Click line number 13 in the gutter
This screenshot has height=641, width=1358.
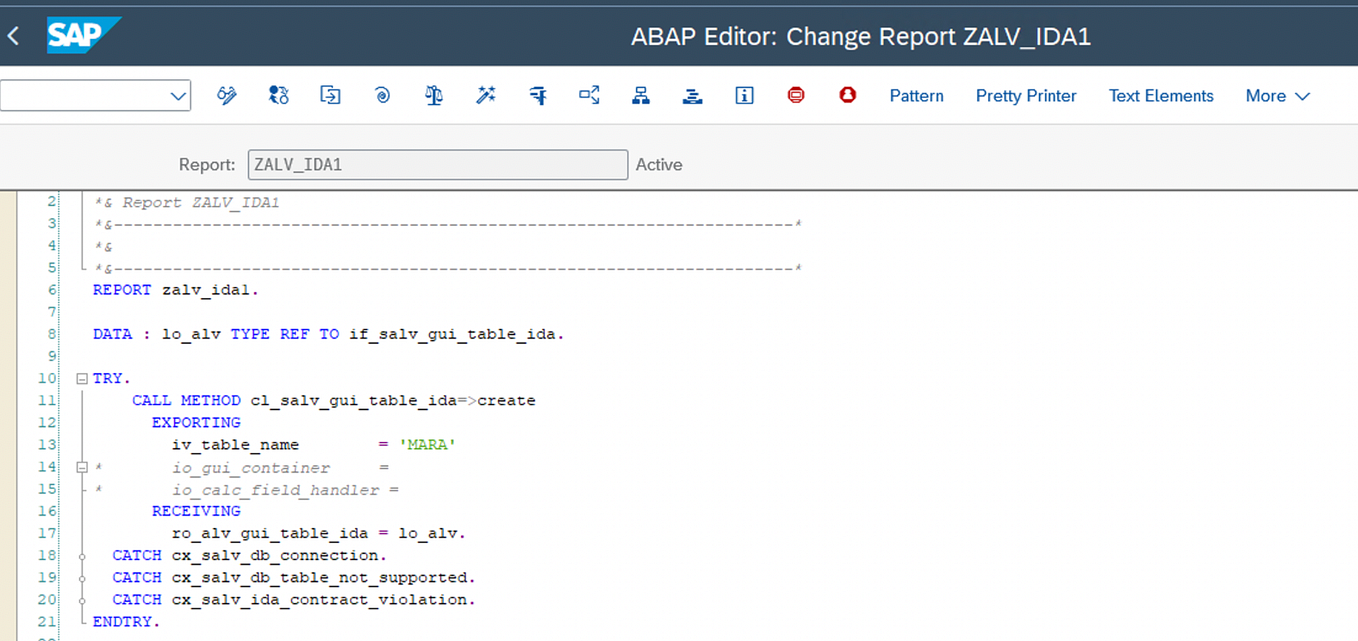pos(48,444)
